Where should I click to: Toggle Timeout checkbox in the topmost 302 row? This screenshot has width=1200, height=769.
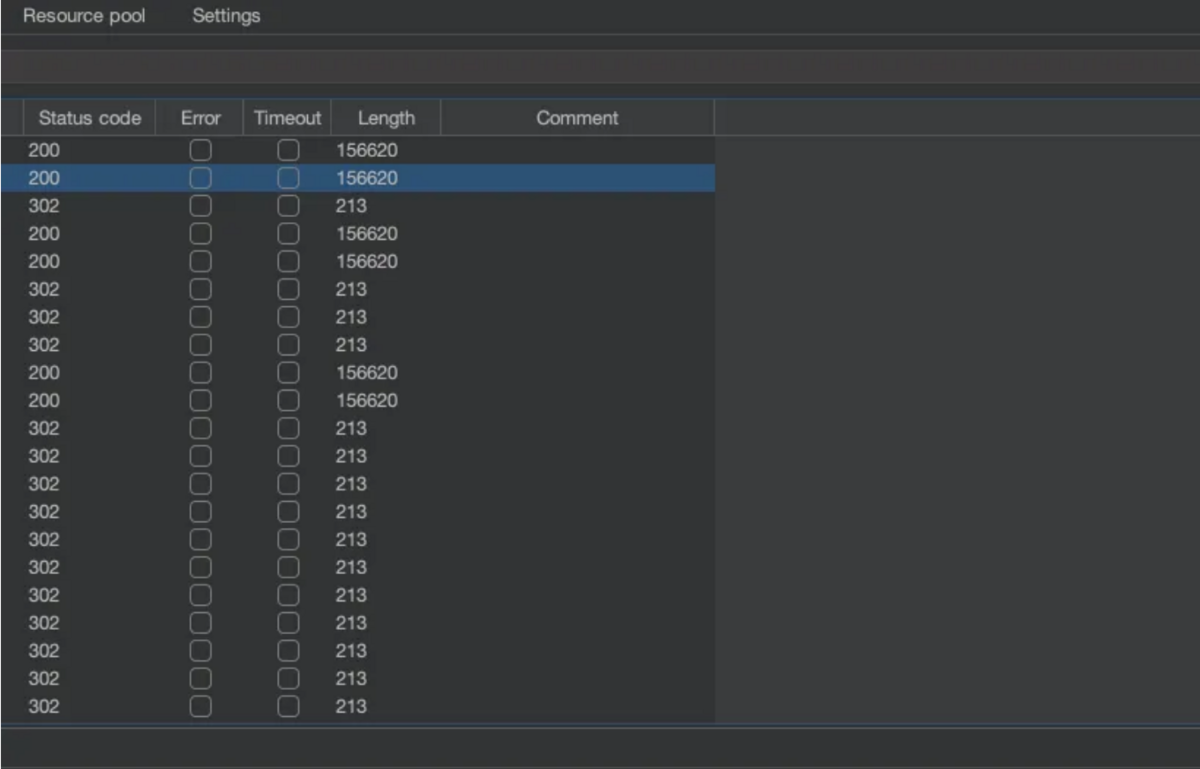pos(288,206)
